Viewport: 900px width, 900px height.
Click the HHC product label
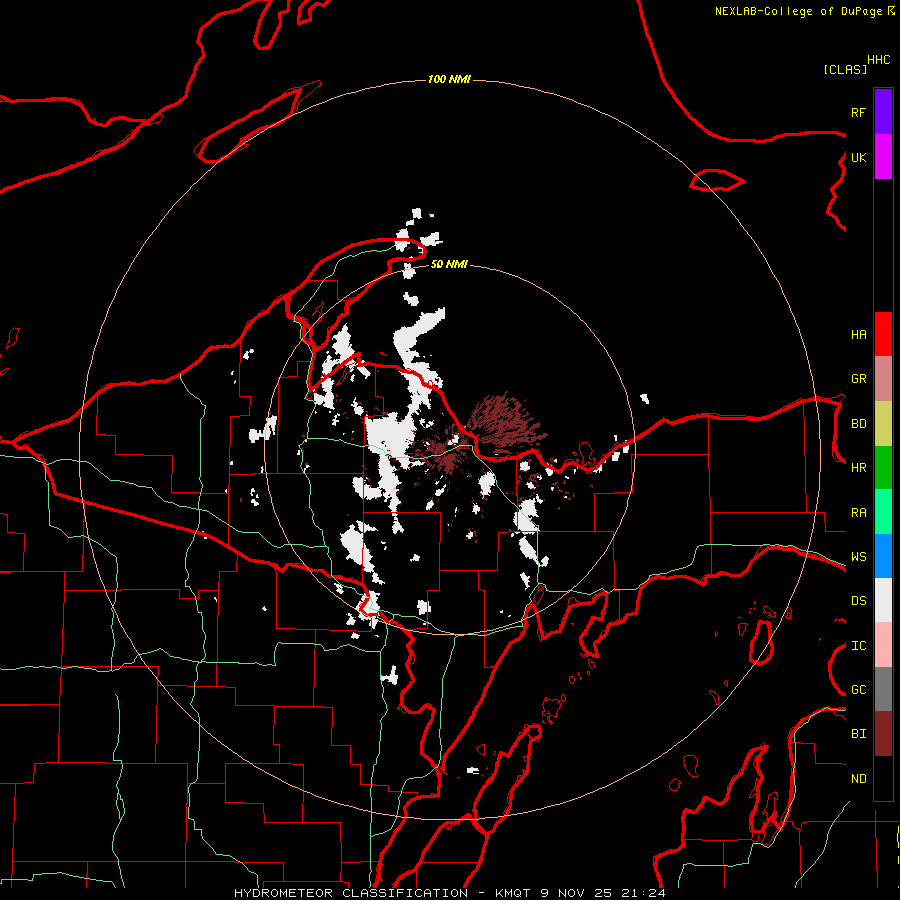(x=878, y=60)
